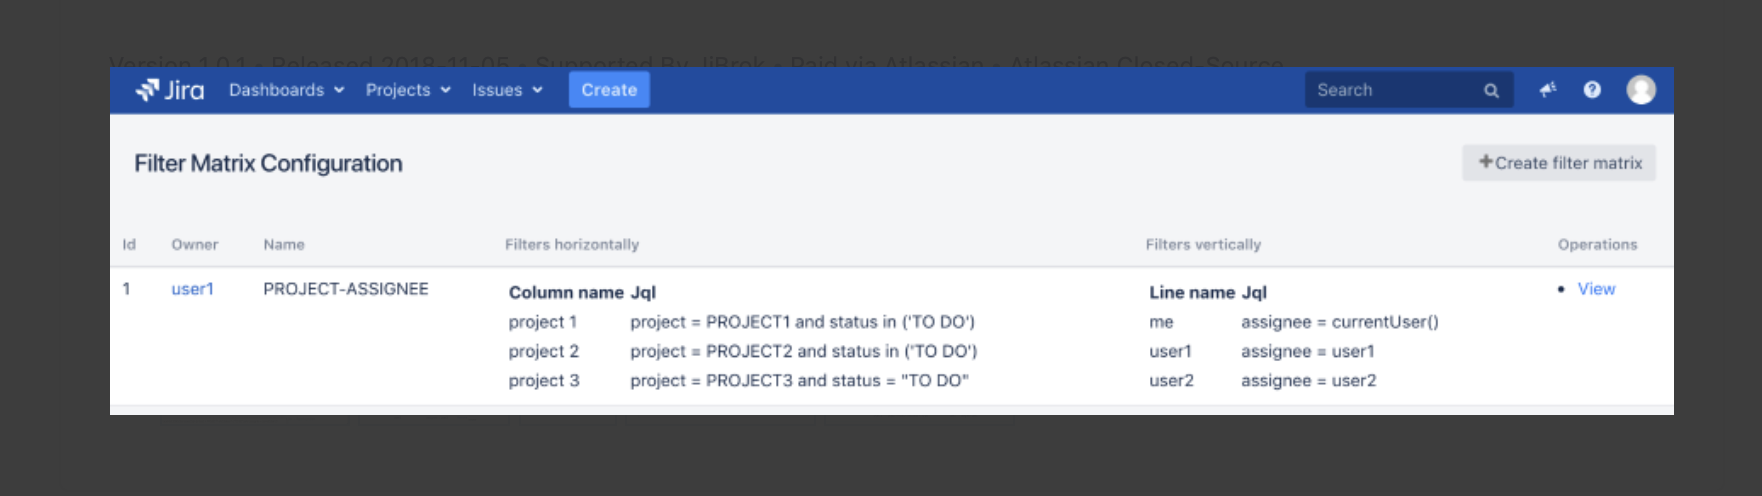Focus the Search input field
Image resolution: width=1762 pixels, height=496 pixels.
click(x=1390, y=90)
